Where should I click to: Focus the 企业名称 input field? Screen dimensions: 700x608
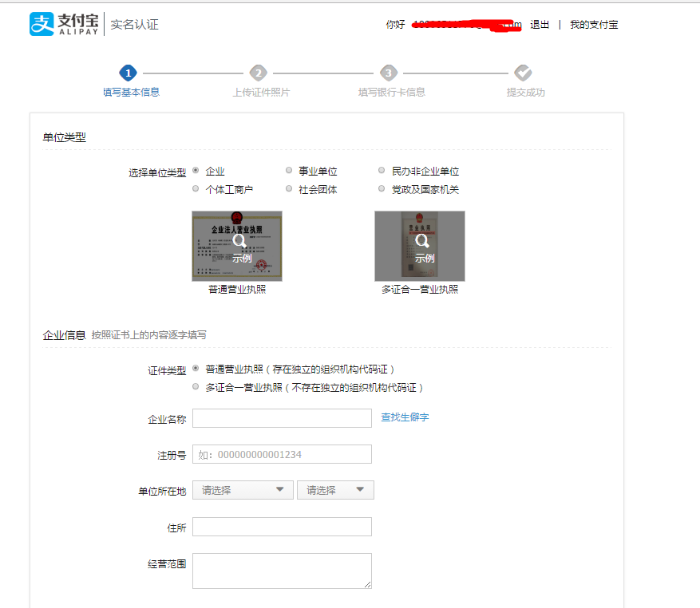tap(282, 418)
